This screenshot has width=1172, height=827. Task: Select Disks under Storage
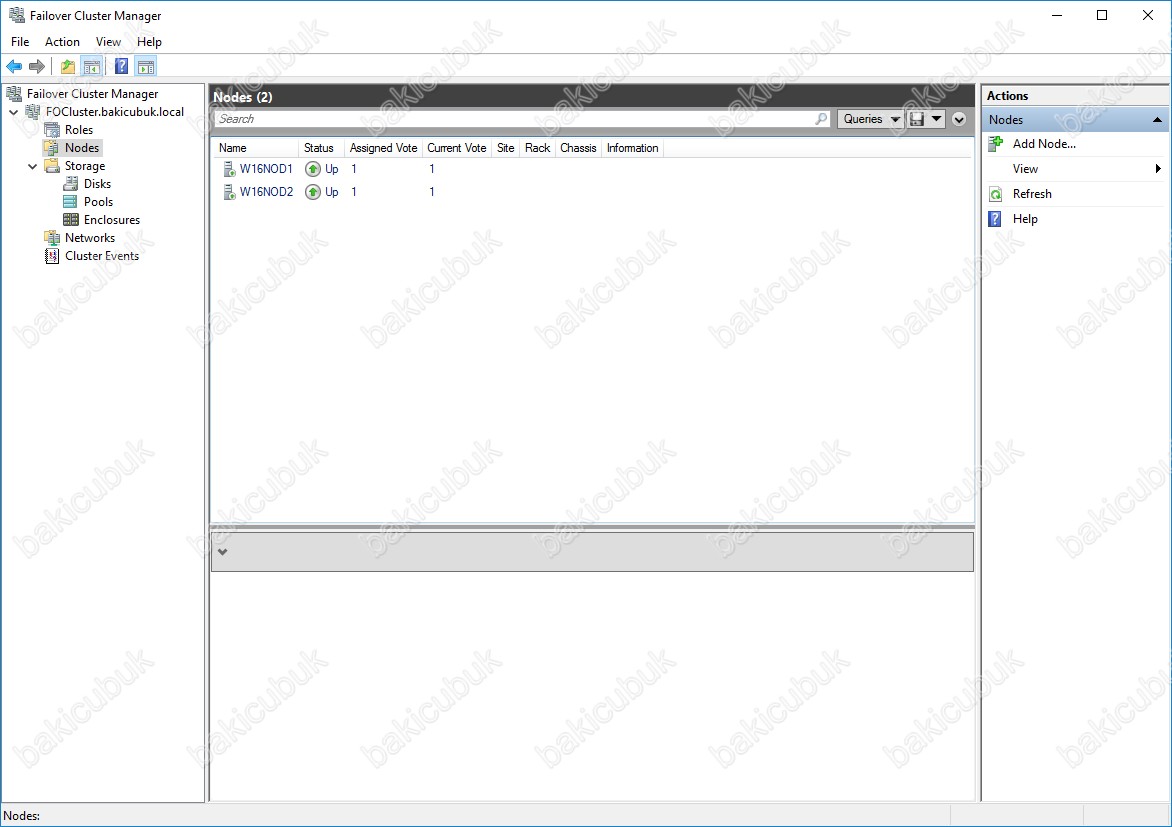(97, 183)
